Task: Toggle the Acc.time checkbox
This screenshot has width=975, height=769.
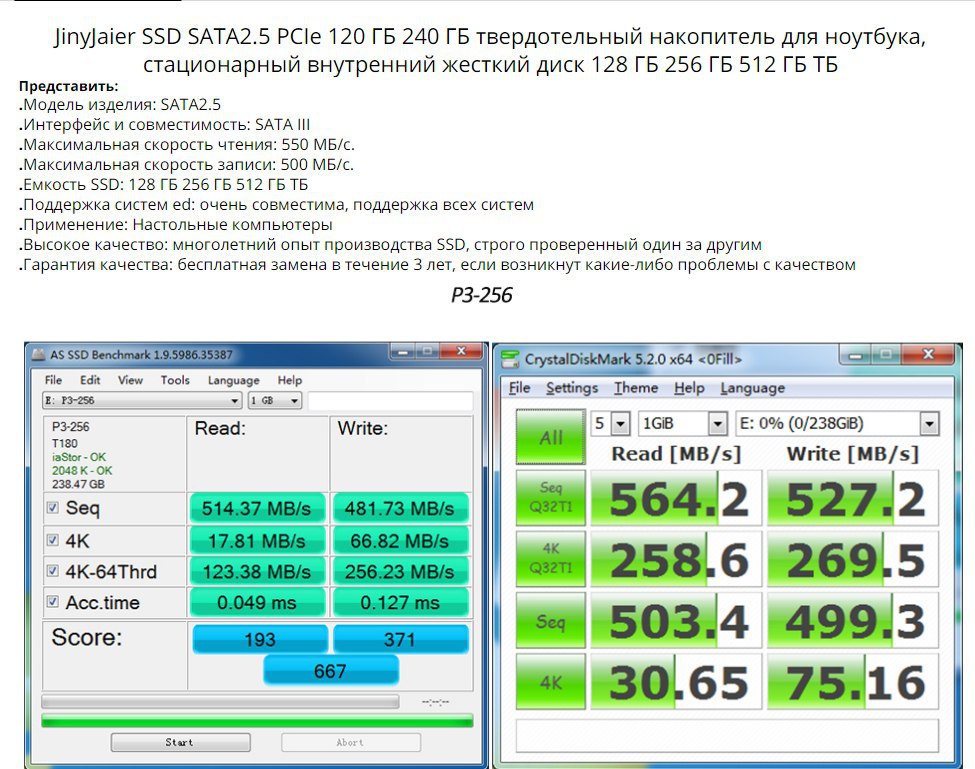Action: coord(53,601)
